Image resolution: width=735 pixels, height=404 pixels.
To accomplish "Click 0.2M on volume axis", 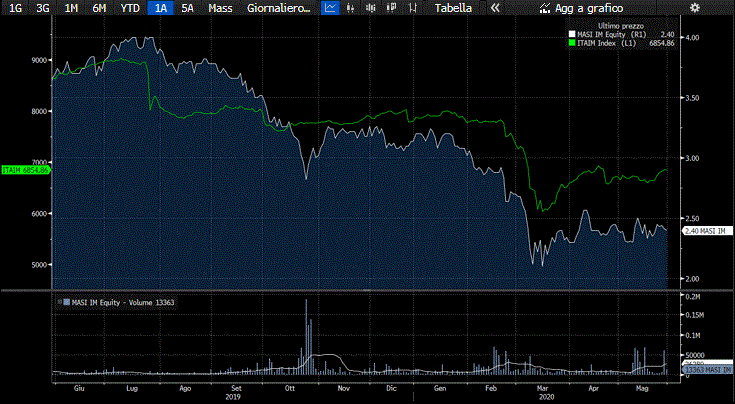I will pos(693,297).
